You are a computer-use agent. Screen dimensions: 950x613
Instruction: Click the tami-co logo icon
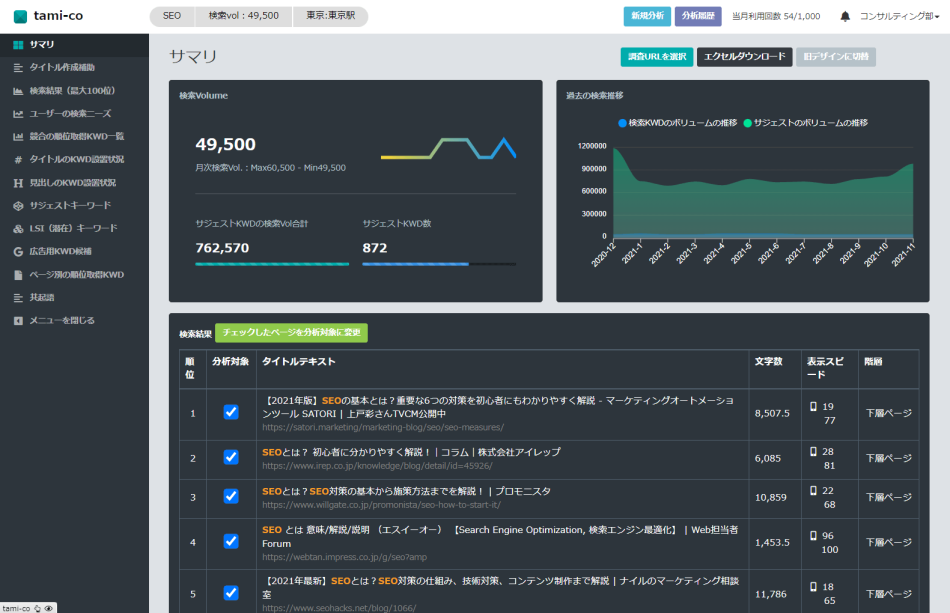click(20, 16)
